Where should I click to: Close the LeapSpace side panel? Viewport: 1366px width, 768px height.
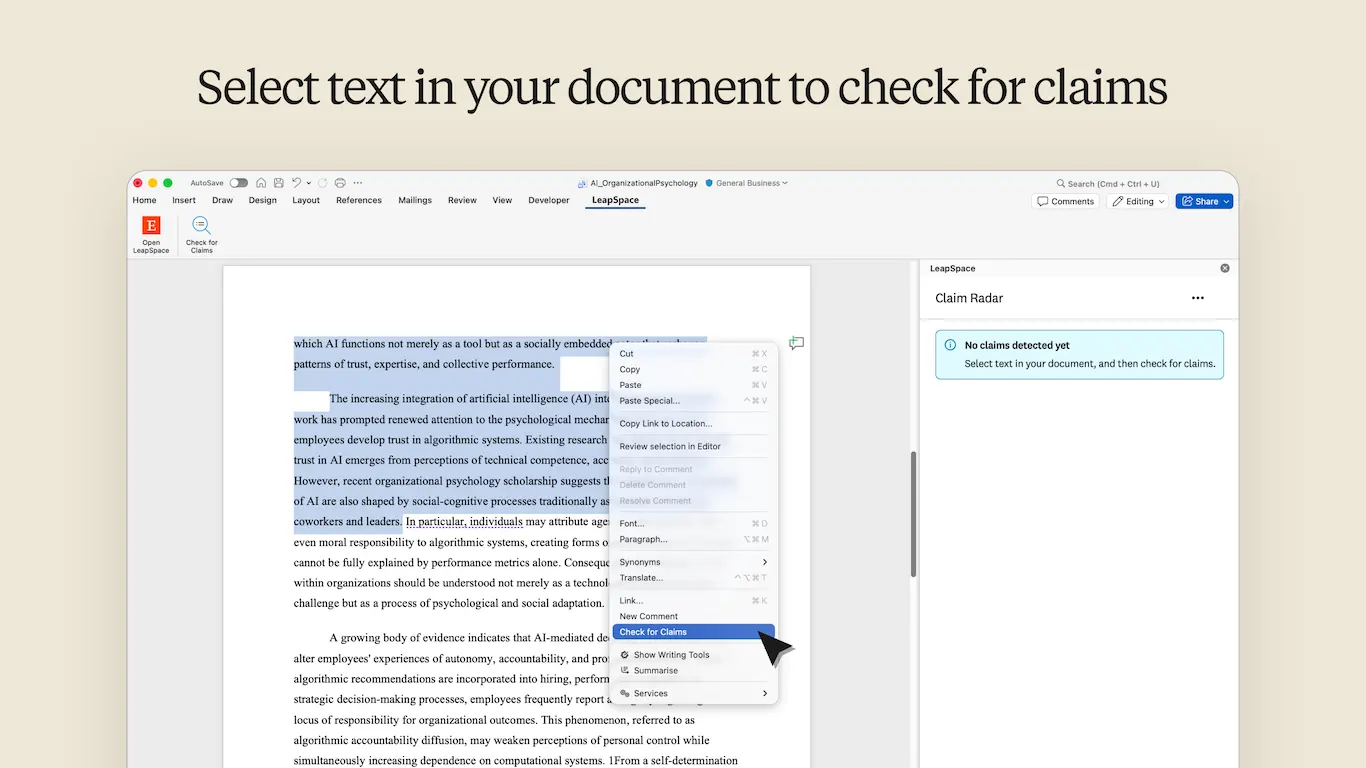[x=1225, y=268]
